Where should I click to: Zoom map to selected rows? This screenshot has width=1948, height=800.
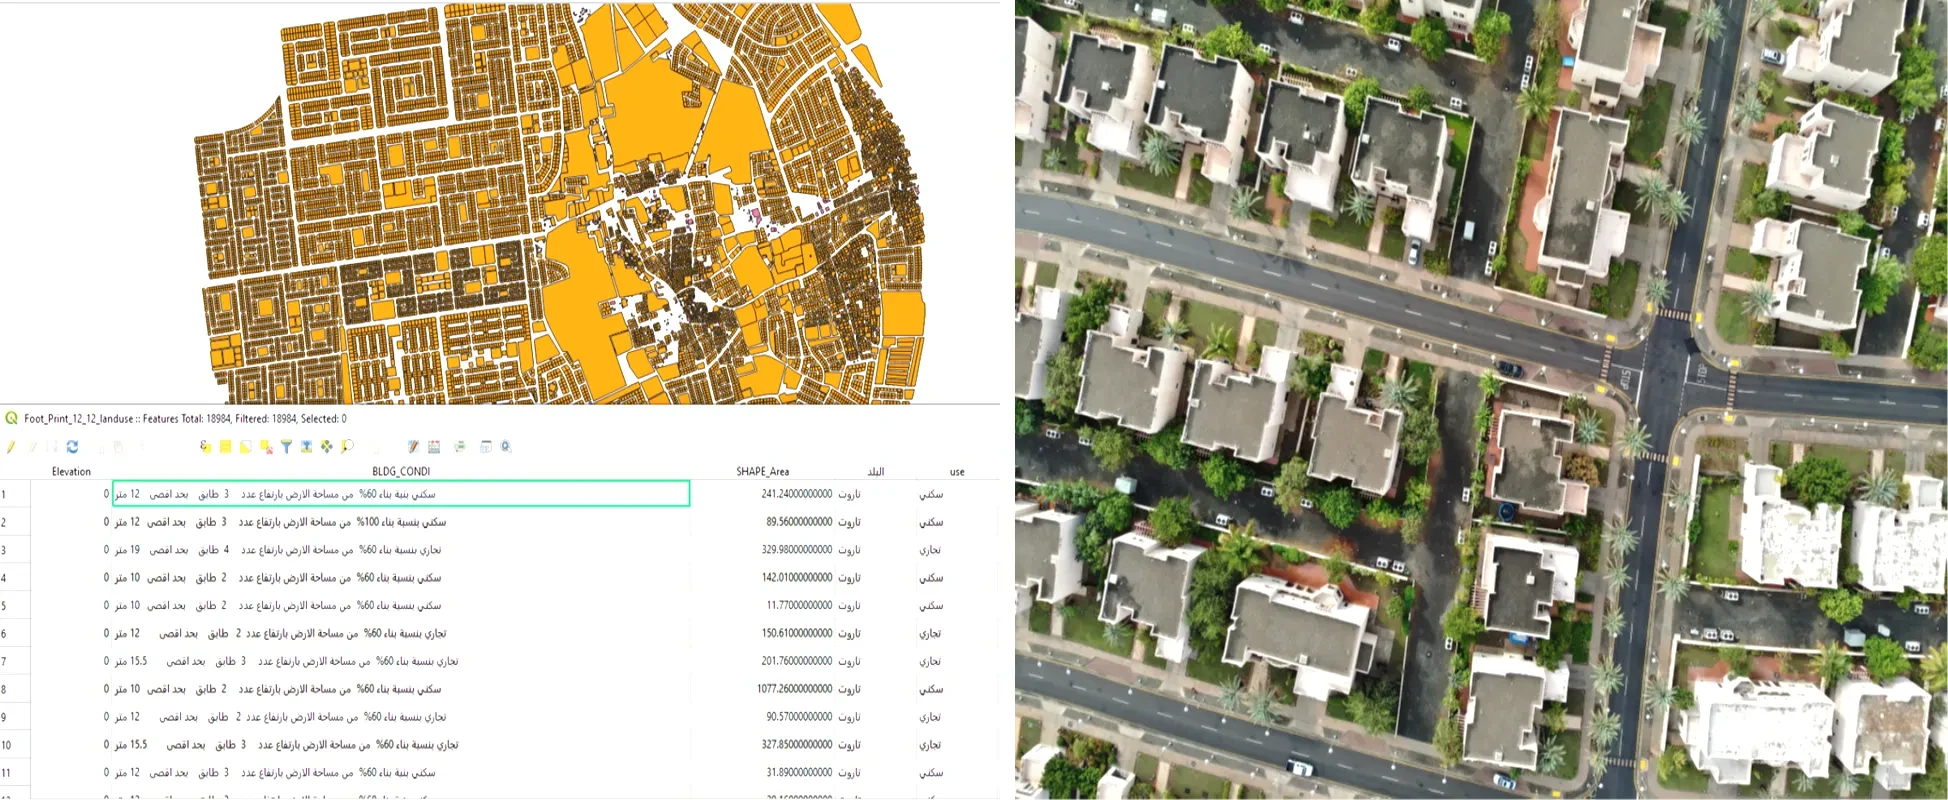pos(347,447)
